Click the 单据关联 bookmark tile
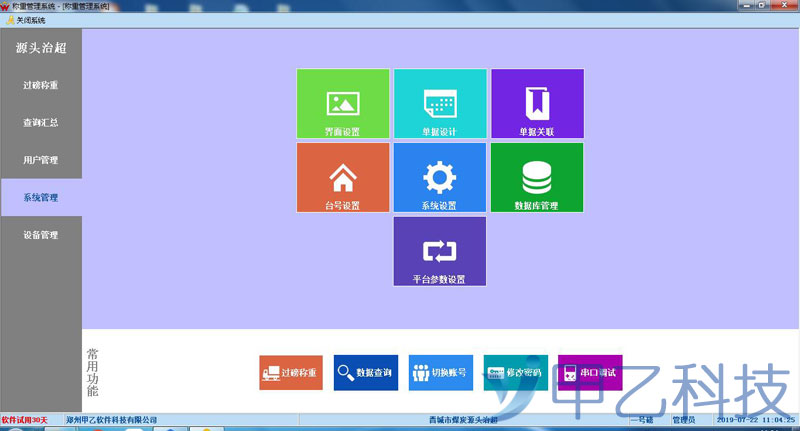Viewport: 800px width, 431px height. click(536, 104)
